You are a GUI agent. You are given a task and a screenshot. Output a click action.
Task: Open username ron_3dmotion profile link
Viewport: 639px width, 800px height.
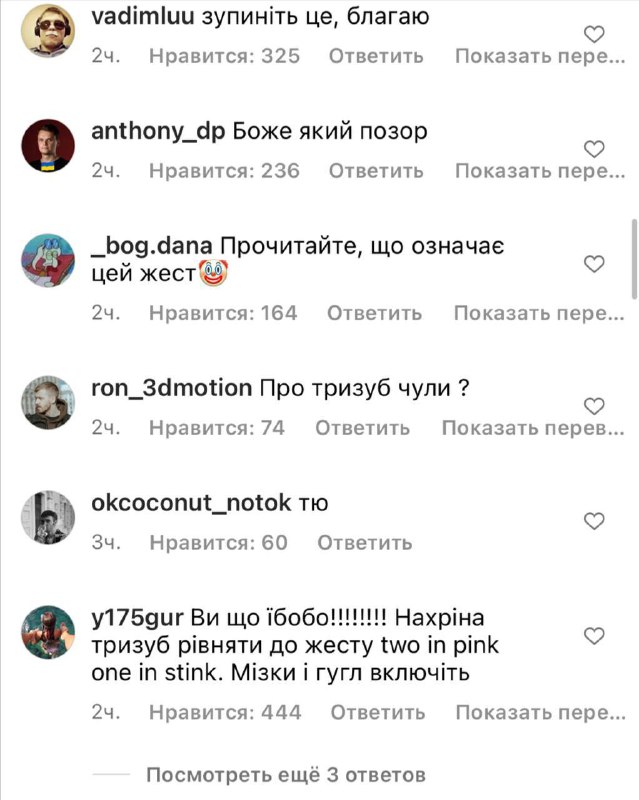171,388
